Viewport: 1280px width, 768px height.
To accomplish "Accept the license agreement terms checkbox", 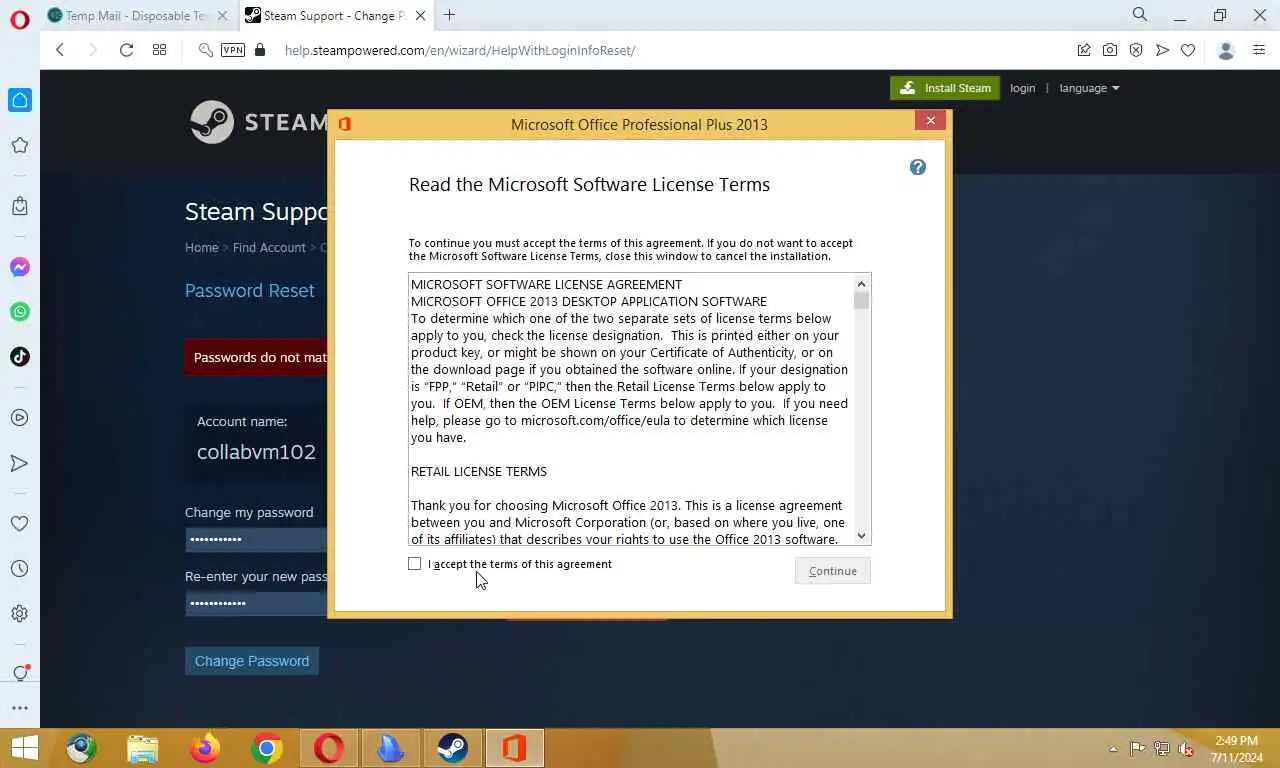I will pos(414,564).
